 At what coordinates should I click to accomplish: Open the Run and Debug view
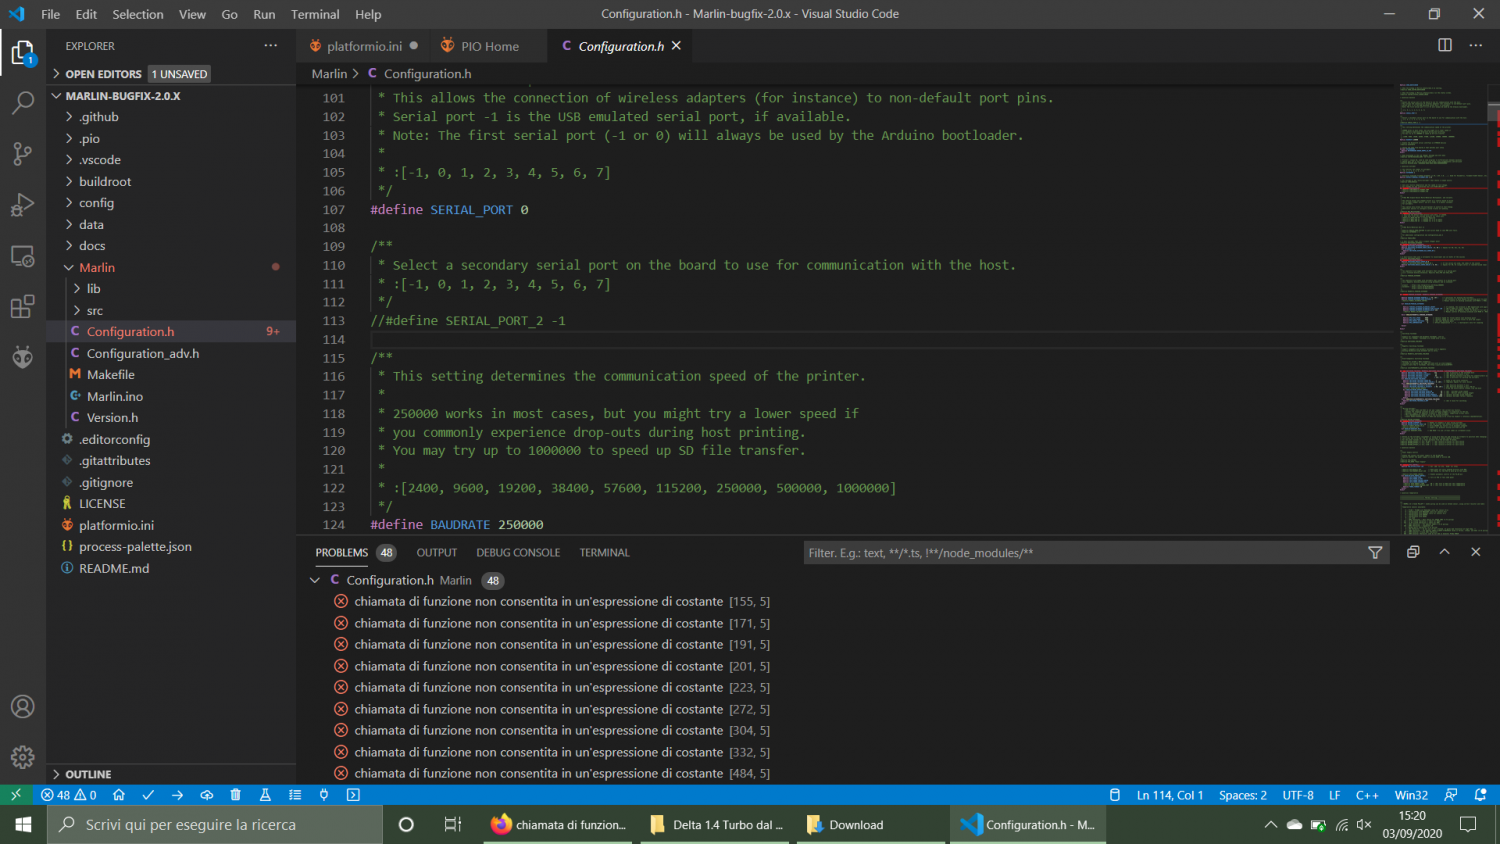(23, 204)
